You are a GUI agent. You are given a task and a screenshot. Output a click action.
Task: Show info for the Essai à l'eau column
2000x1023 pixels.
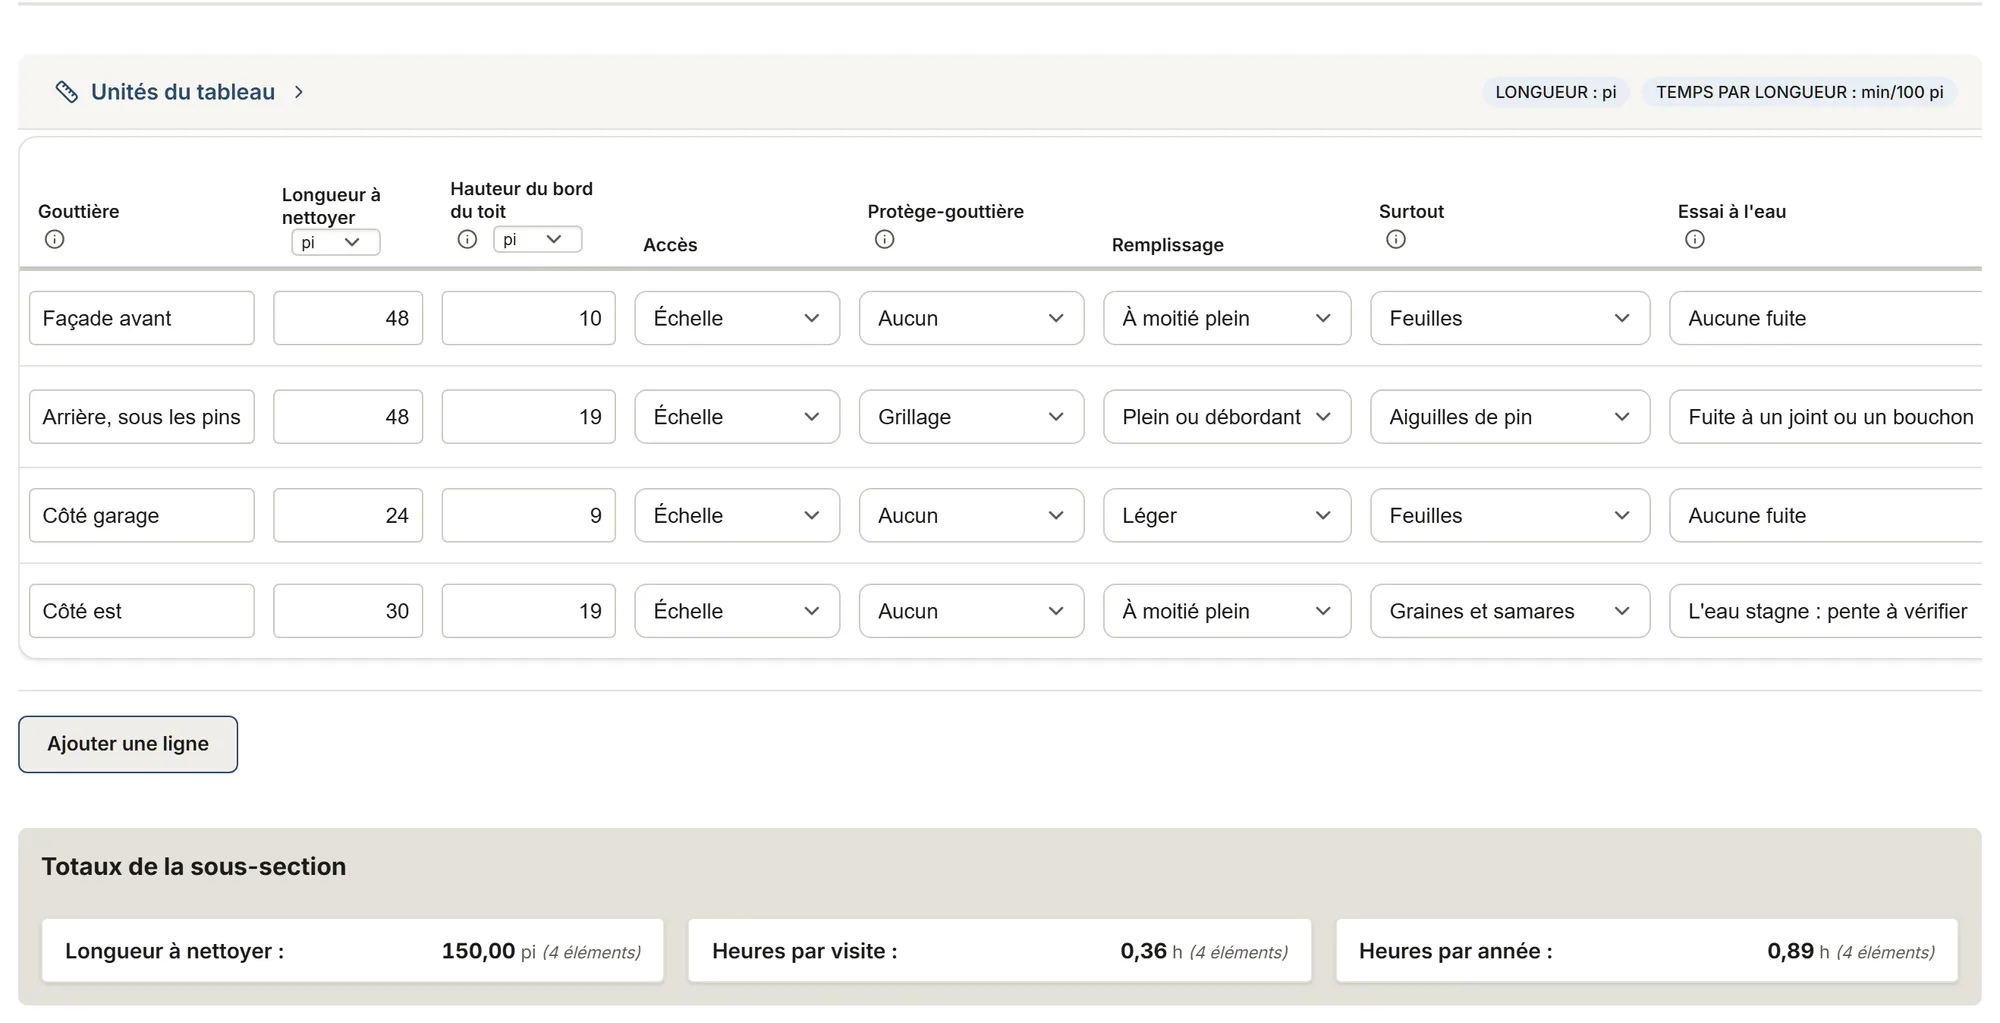pos(1695,239)
